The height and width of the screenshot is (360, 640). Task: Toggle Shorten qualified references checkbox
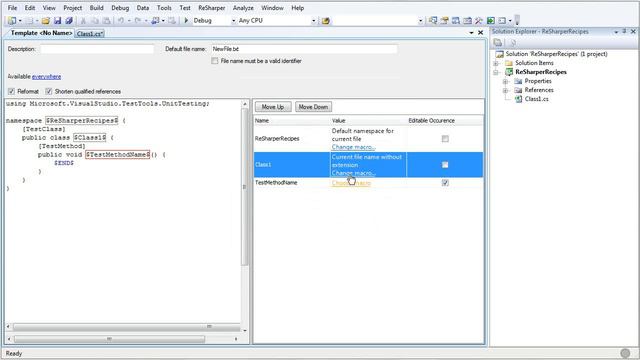point(49,91)
